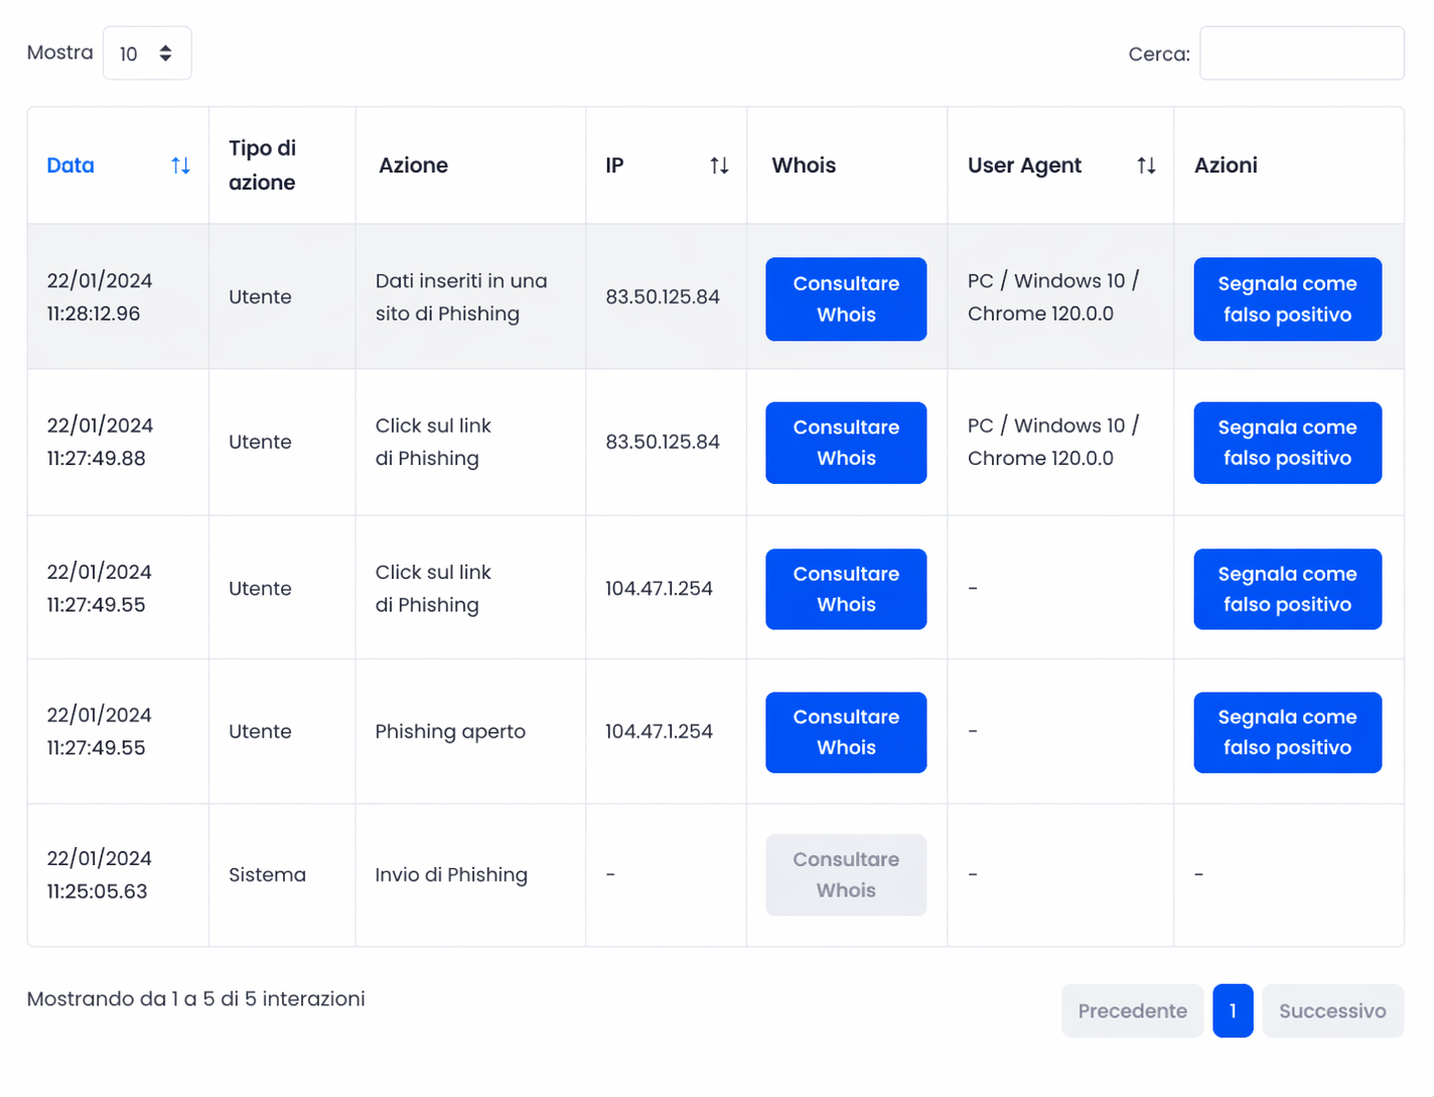Viewport: 1434px width, 1097px height.
Task: Consult Whois for second Click sul link row
Action: (x=846, y=589)
